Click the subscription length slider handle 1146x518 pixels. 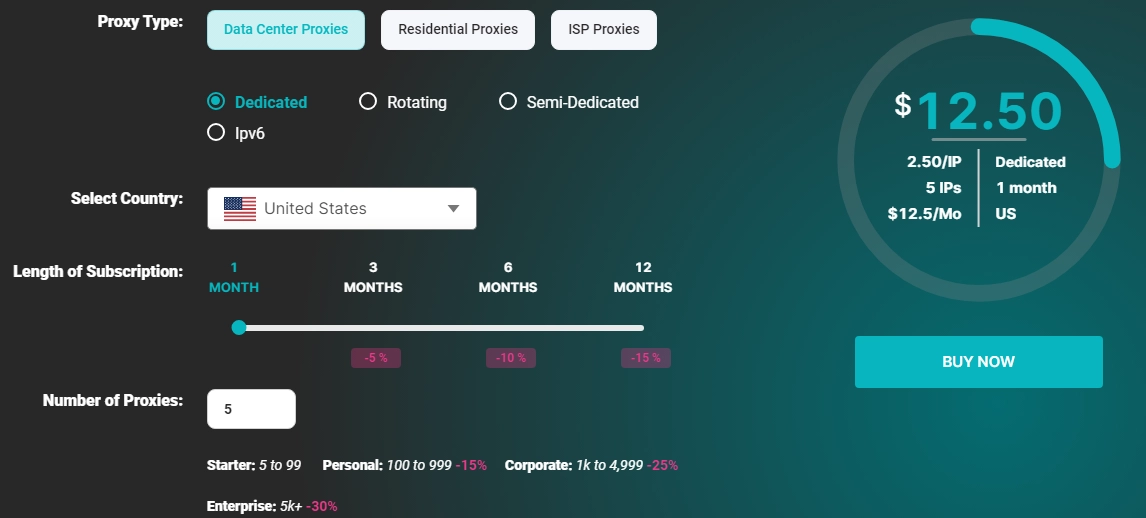pyautogui.click(x=239, y=327)
